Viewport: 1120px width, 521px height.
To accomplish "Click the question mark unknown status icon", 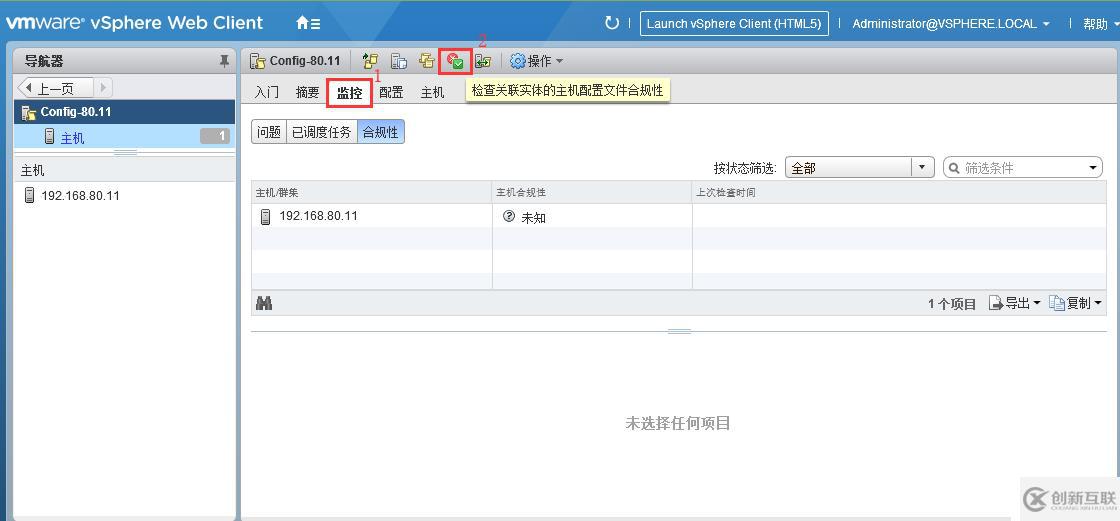I will pos(509,217).
